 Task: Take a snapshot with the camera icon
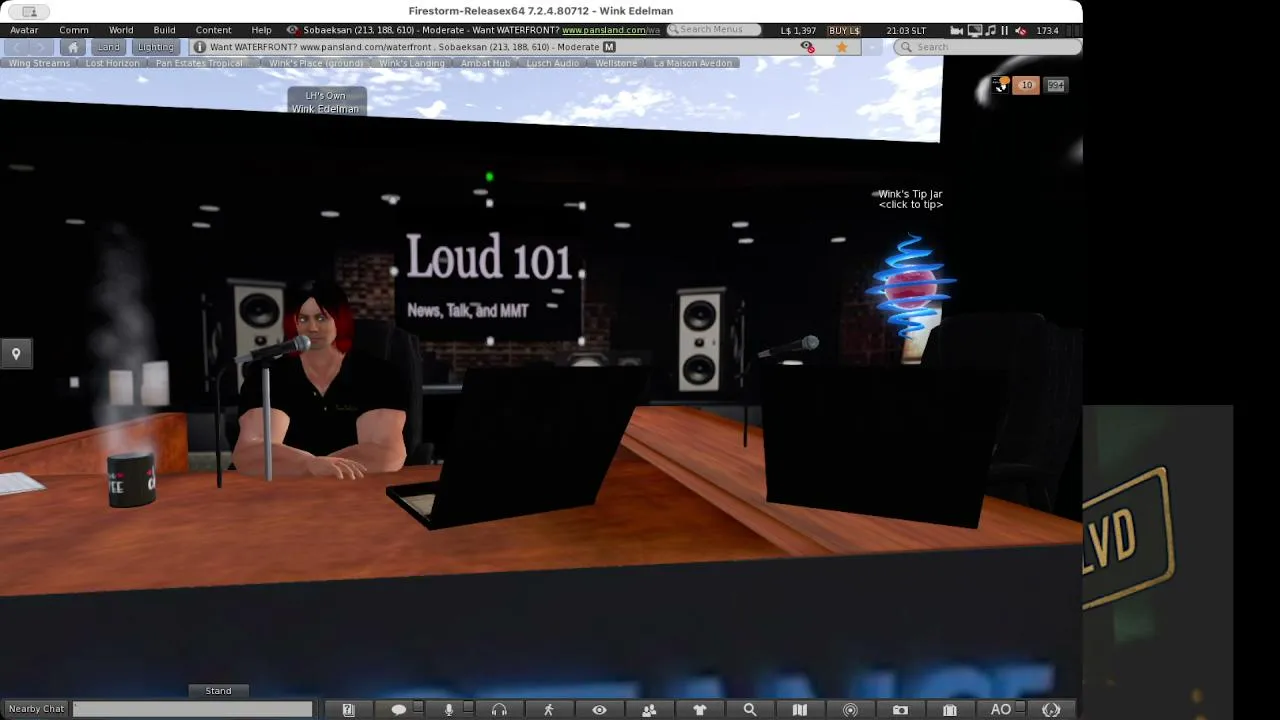coord(900,710)
